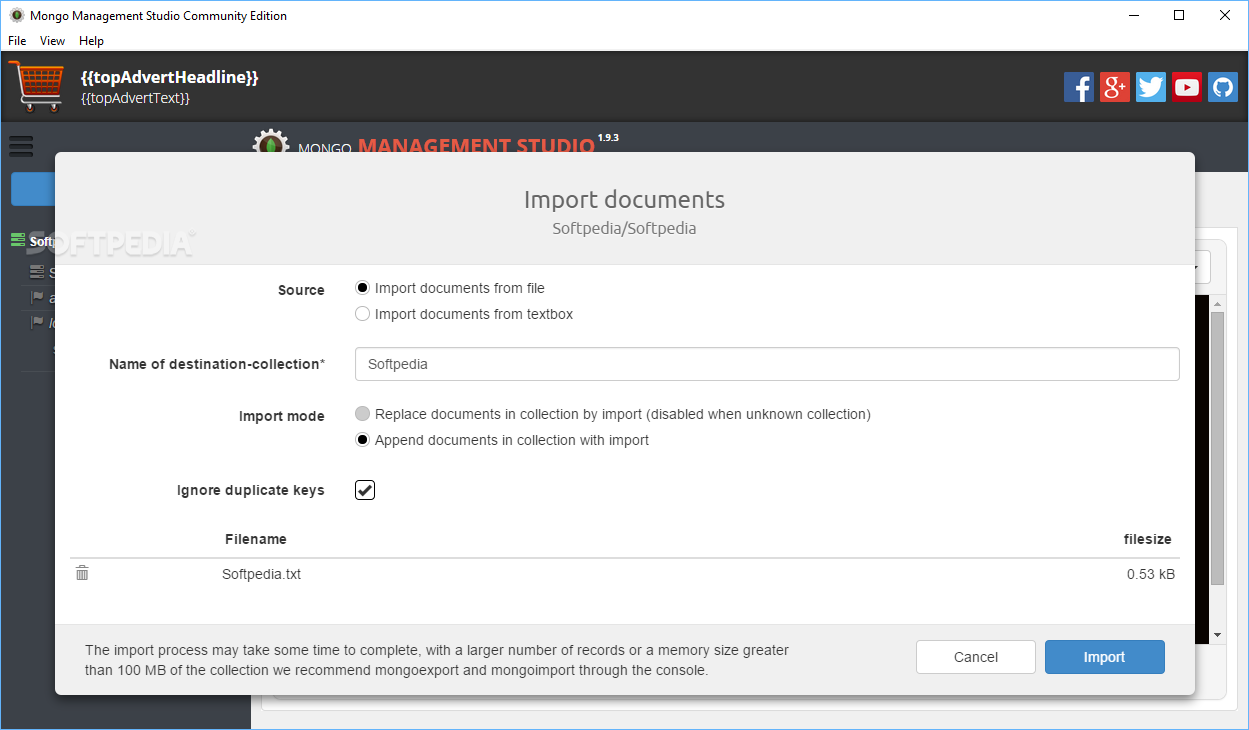This screenshot has height=730, width=1249.
Task: Open the File menu
Action: pyautogui.click(x=17, y=41)
